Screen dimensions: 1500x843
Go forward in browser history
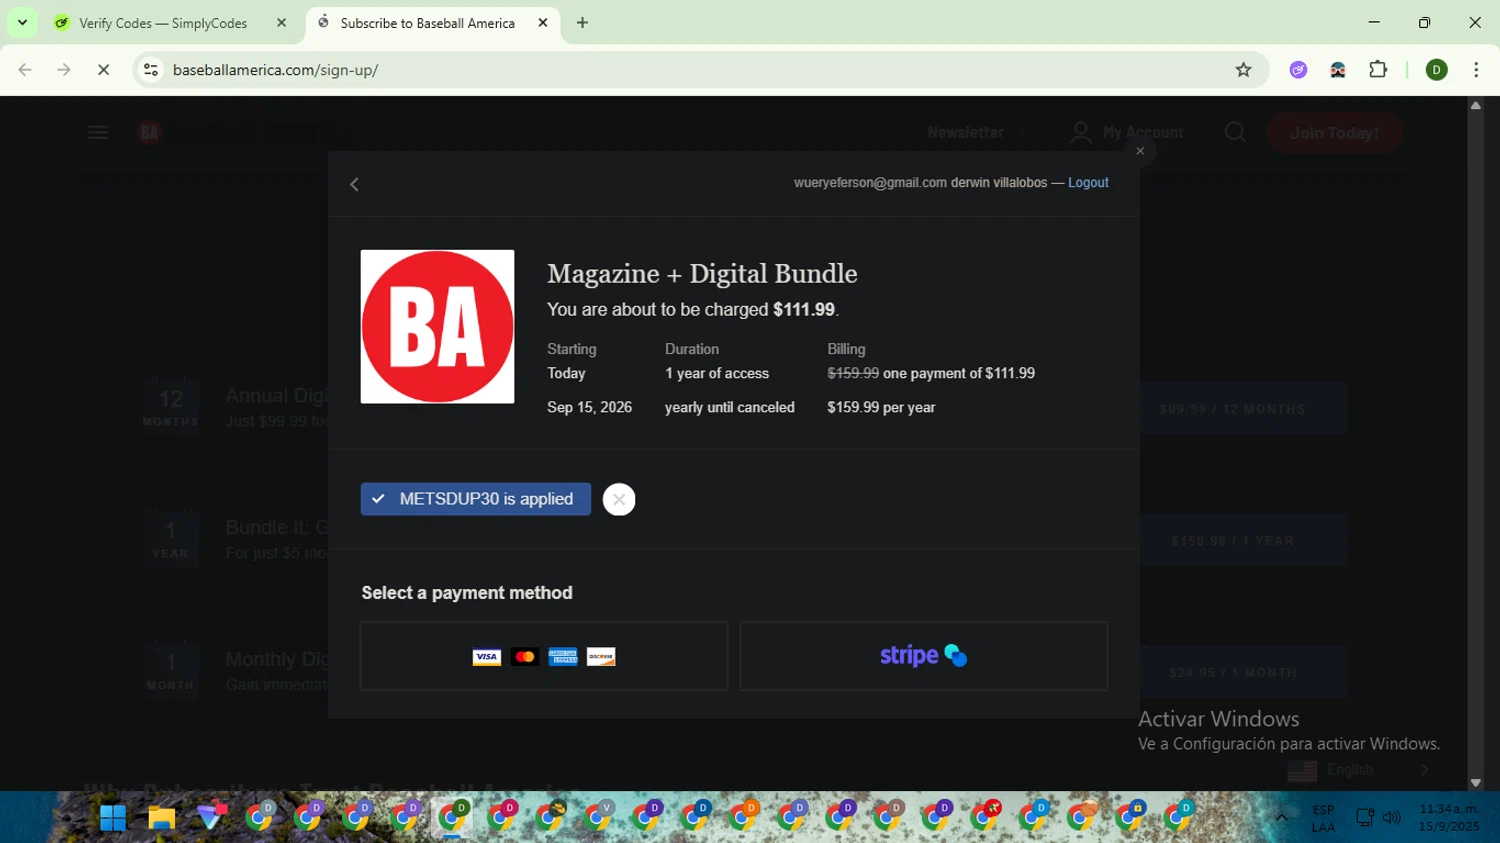pyautogui.click(x=64, y=70)
